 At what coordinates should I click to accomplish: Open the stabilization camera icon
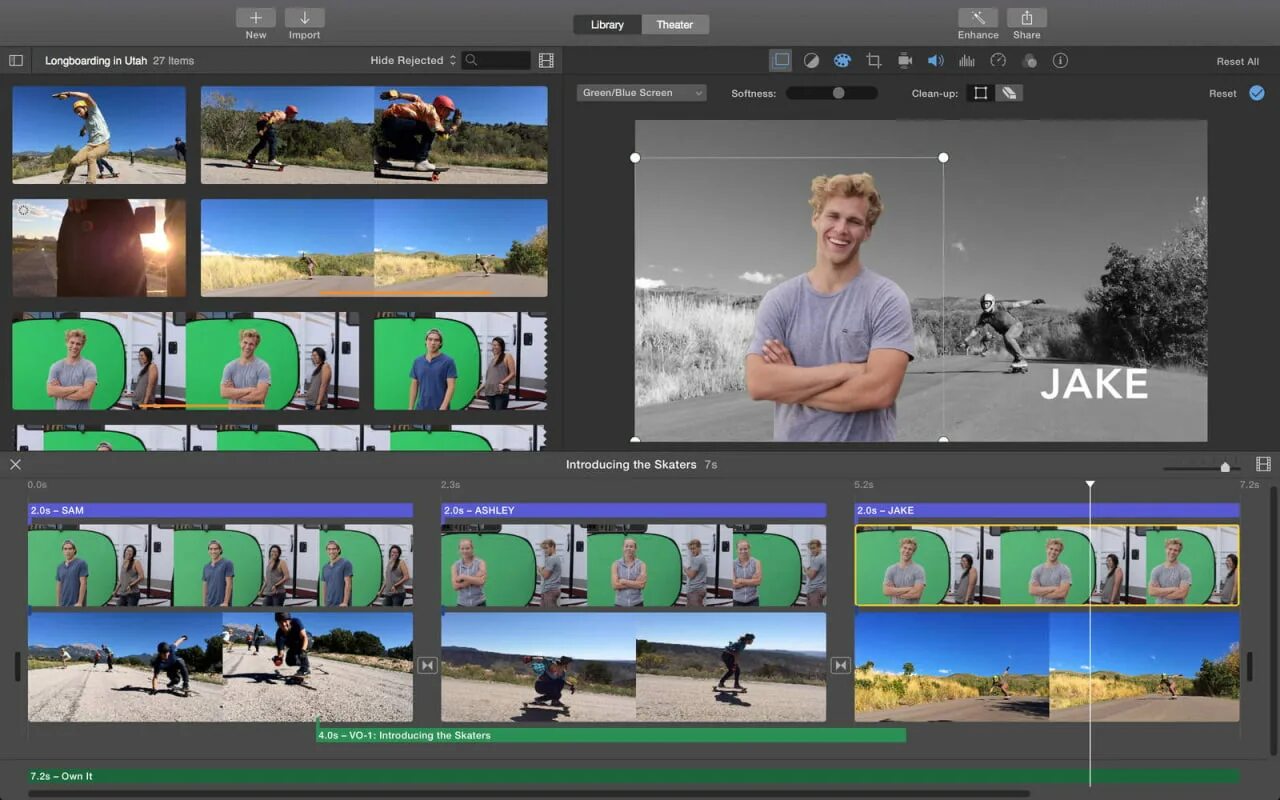905,61
